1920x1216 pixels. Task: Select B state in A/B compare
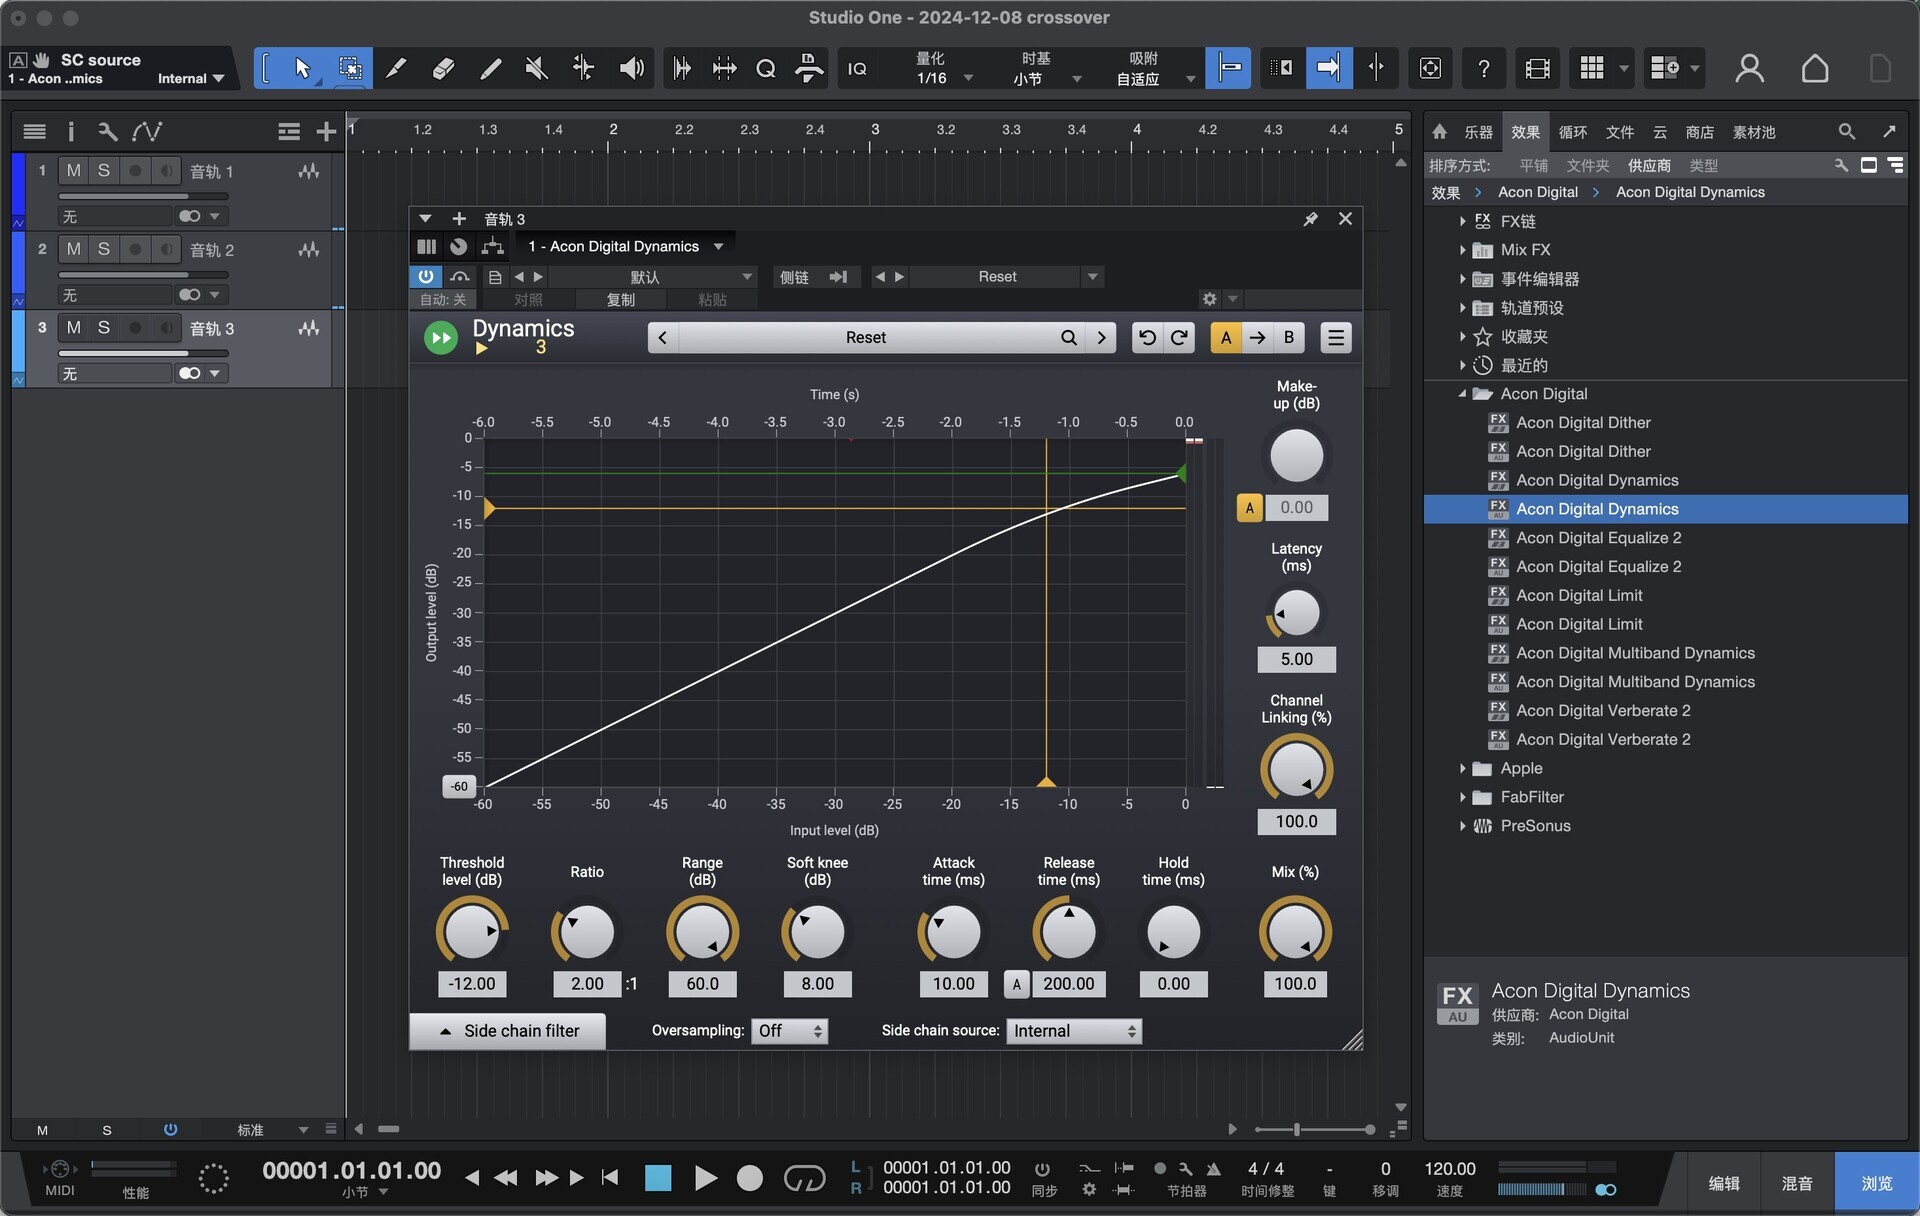(x=1289, y=338)
